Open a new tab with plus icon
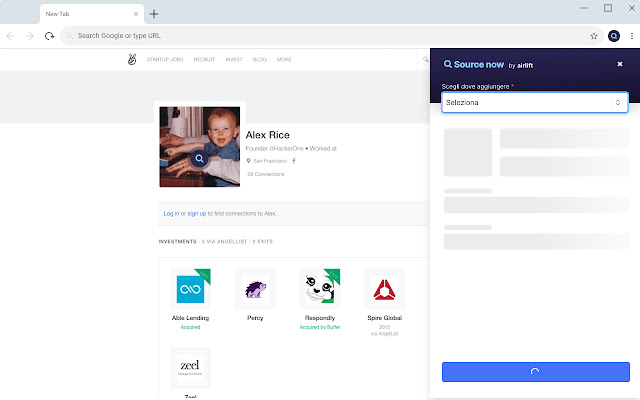640x400 pixels. pyautogui.click(x=154, y=14)
